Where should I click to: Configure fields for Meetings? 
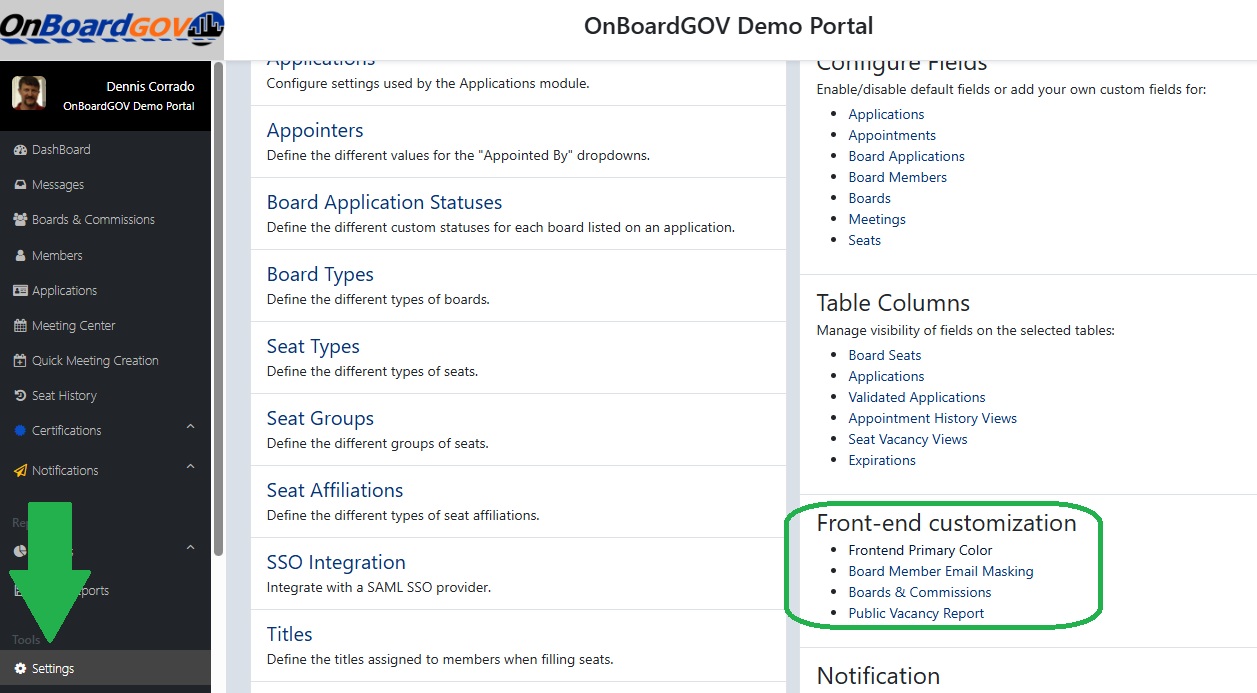877,219
